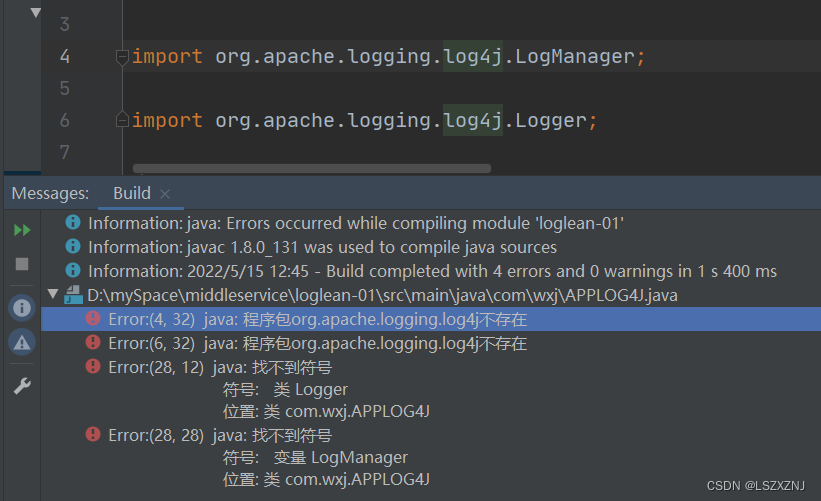Viewport: 821px width, 501px height.
Task: Click the fold end marker on line 6
Action: point(122,120)
